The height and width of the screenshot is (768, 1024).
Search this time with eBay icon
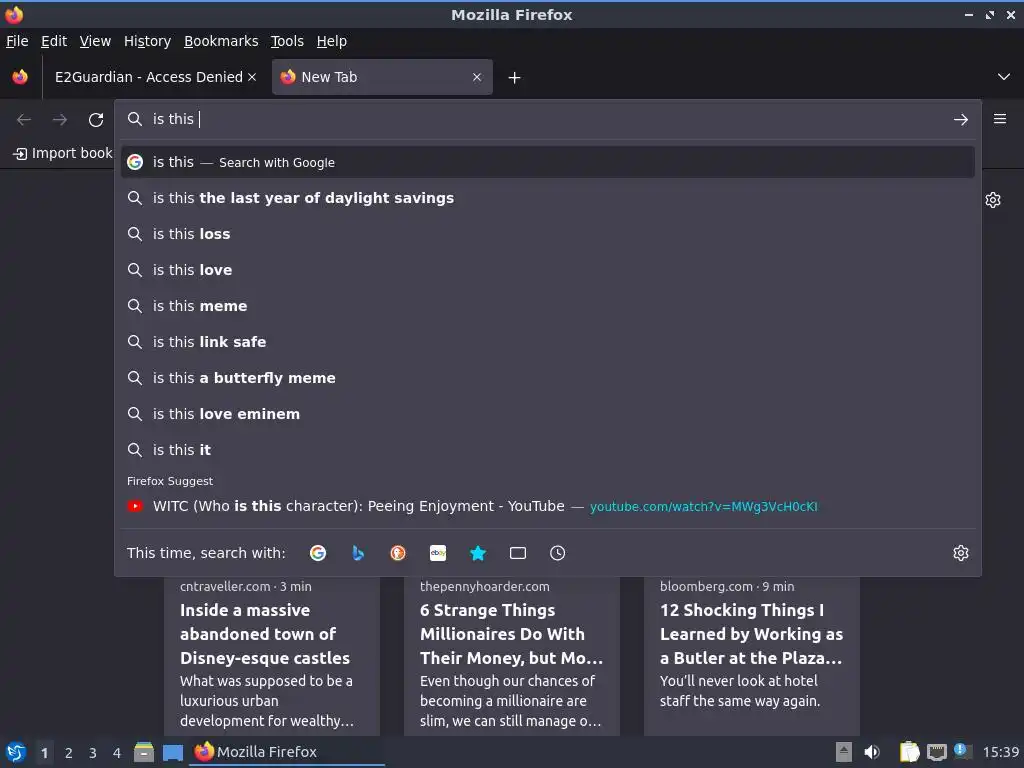coord(438,553)
